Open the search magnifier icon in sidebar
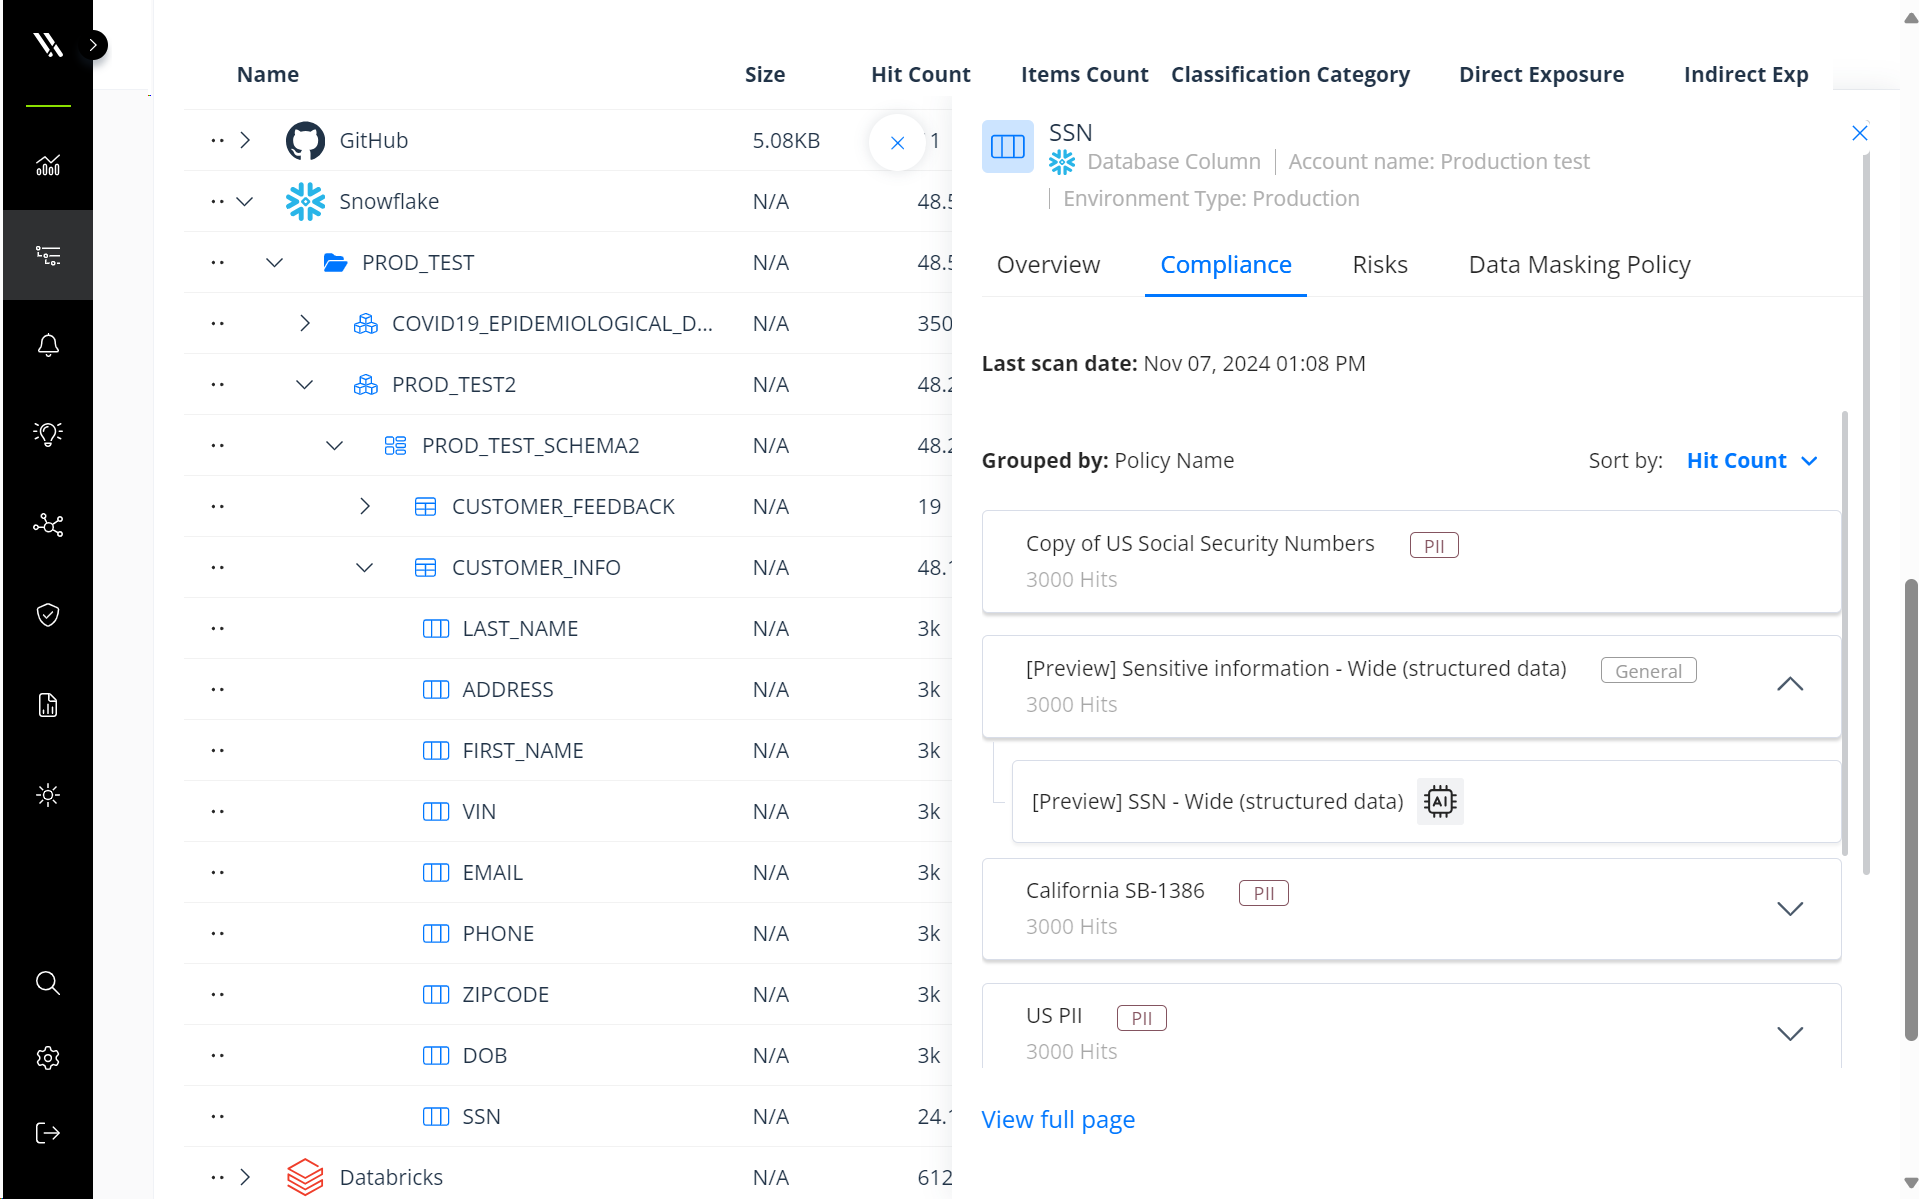 48,983
